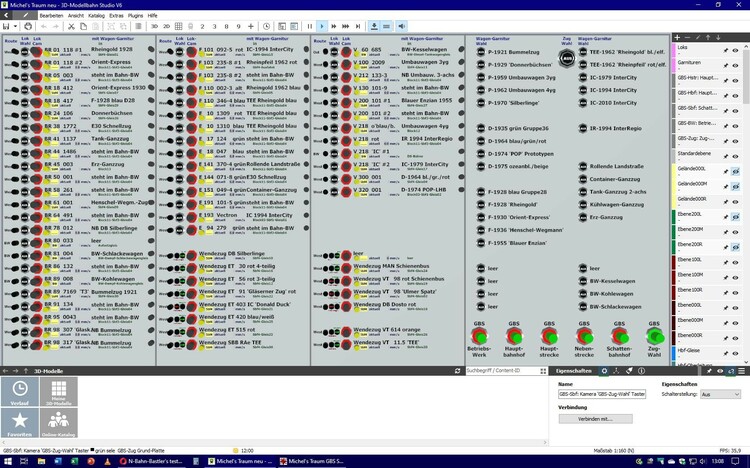Open the Windows Start button
The height and width of the screenshot is (468, 750).
click(x=8, y=461)
